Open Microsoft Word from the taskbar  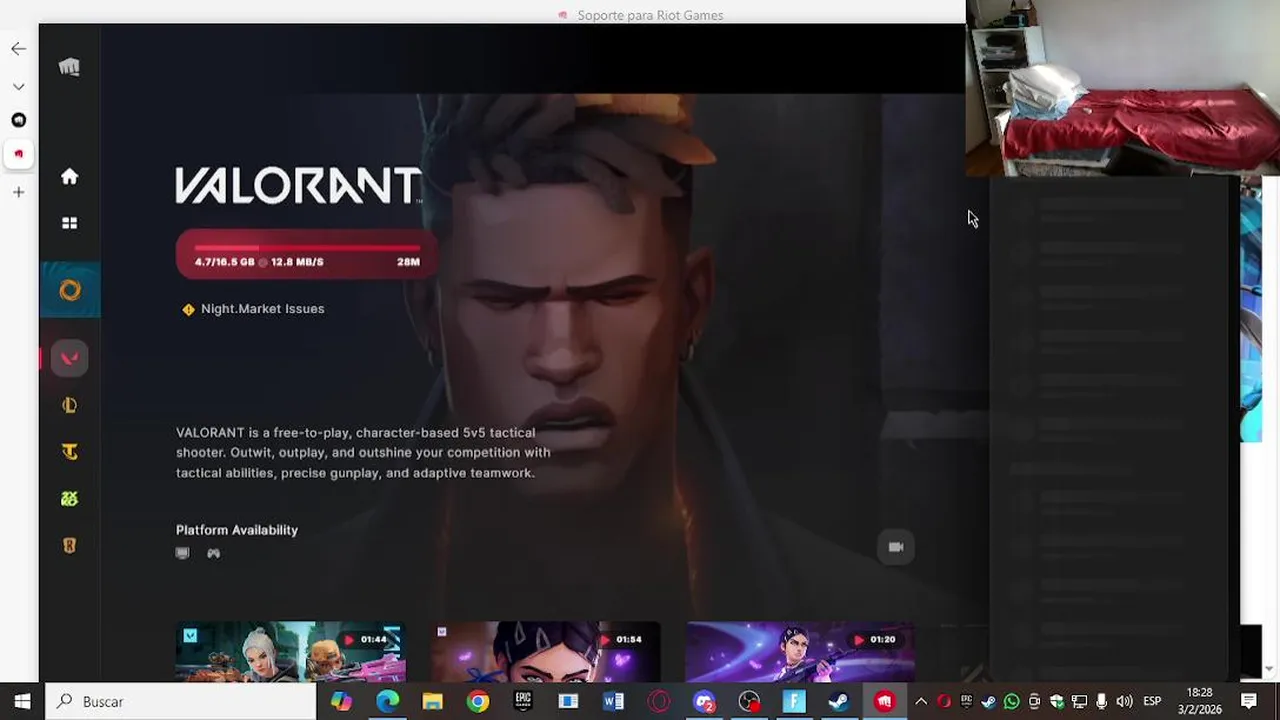(x=614, y=702)
